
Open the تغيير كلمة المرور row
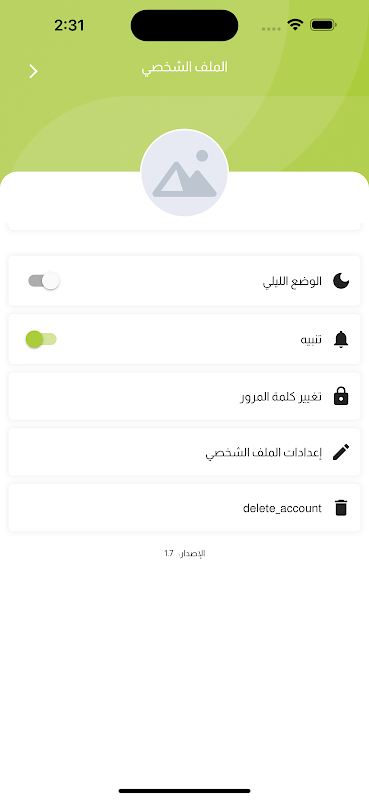pos(184,396)
